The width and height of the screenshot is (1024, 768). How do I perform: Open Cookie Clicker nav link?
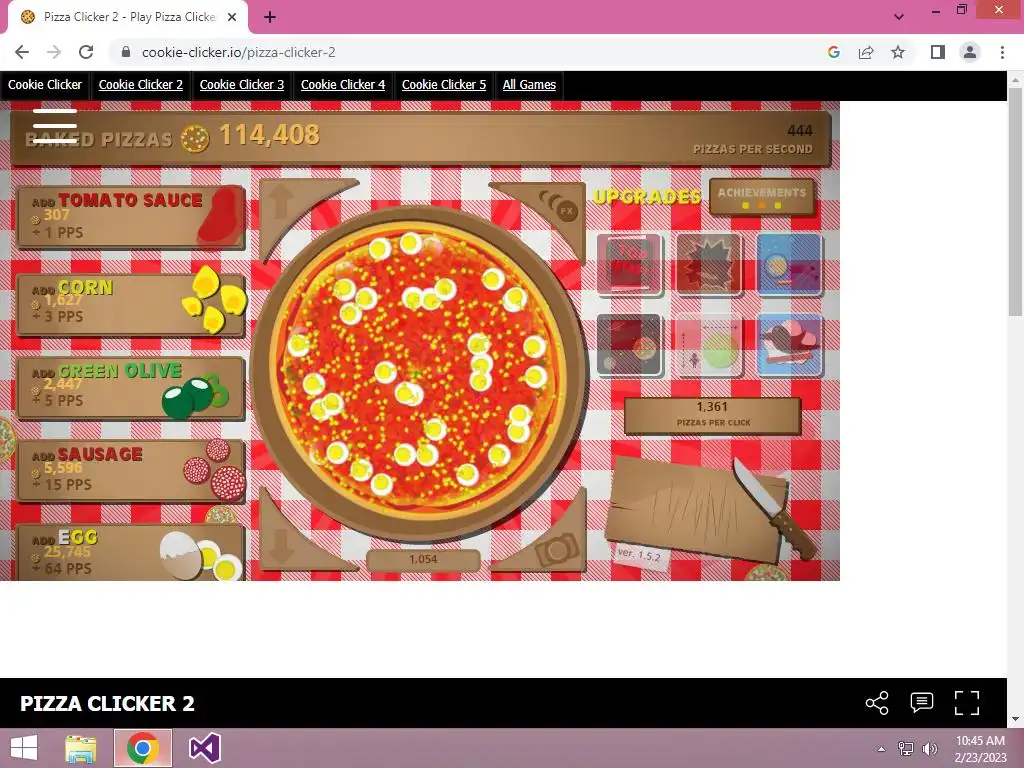(x=45, y=85)
